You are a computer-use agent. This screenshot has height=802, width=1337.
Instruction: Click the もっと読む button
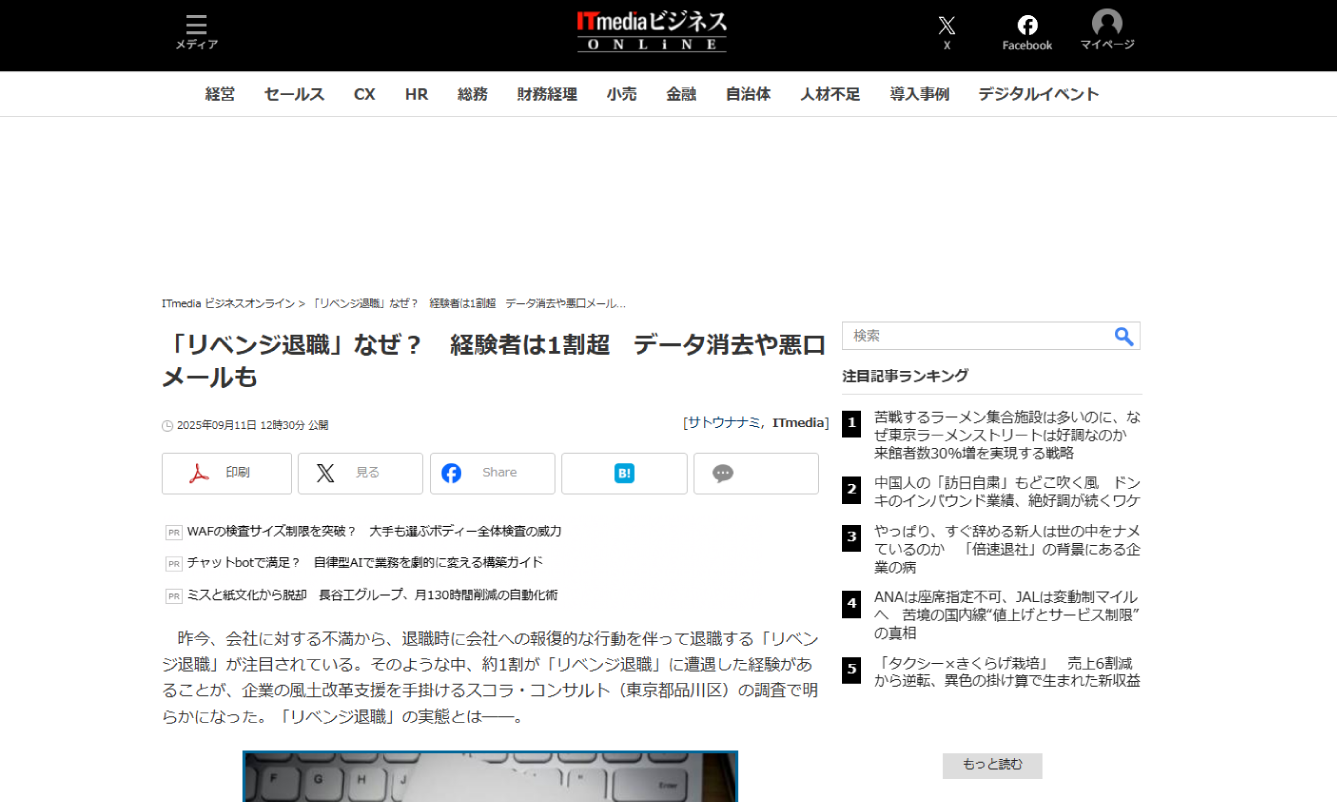(x=992, y=765)
